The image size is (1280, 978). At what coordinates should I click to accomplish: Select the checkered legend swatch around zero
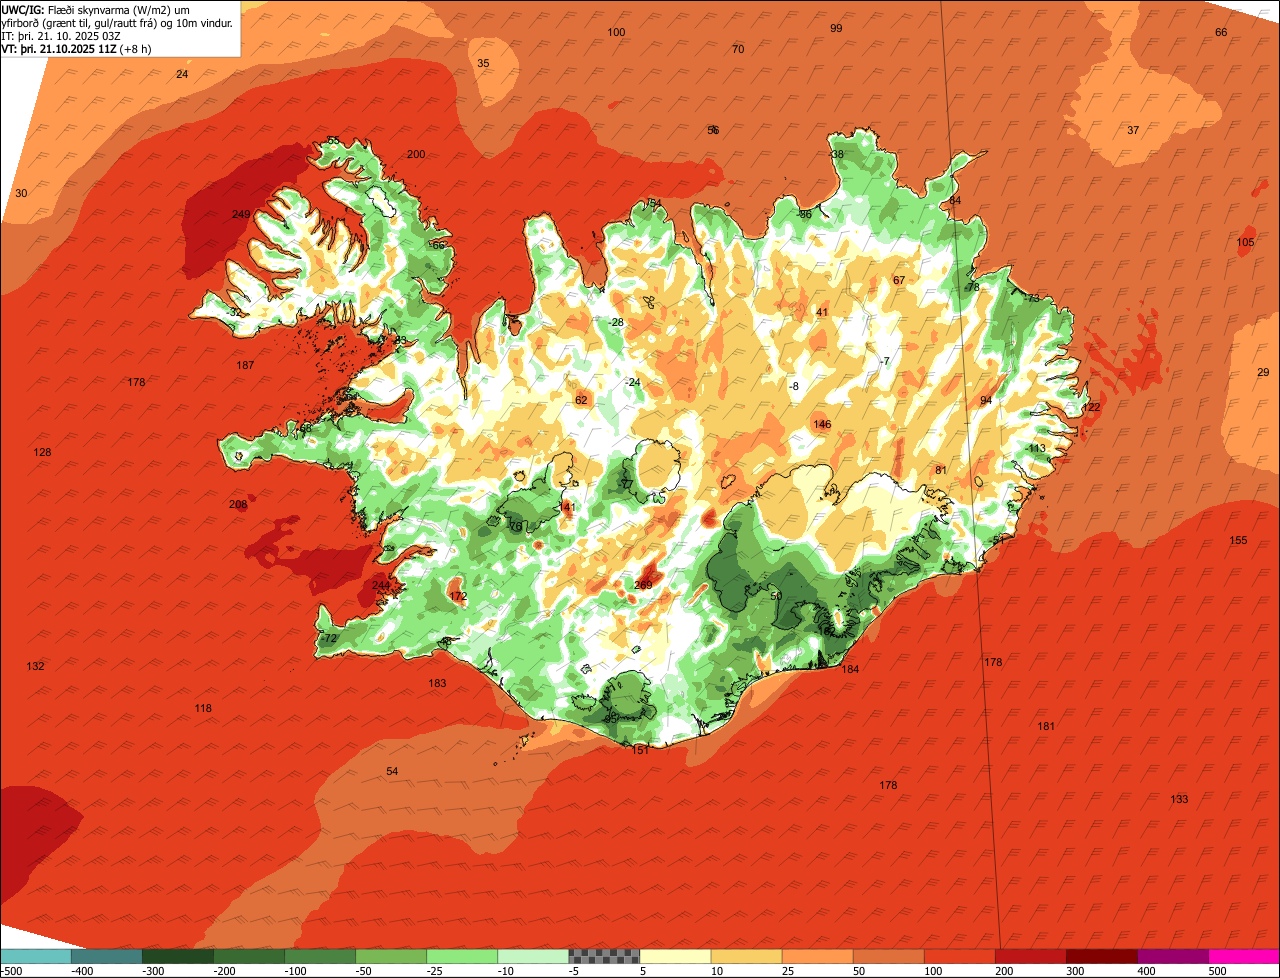click(x=603, y=957)
